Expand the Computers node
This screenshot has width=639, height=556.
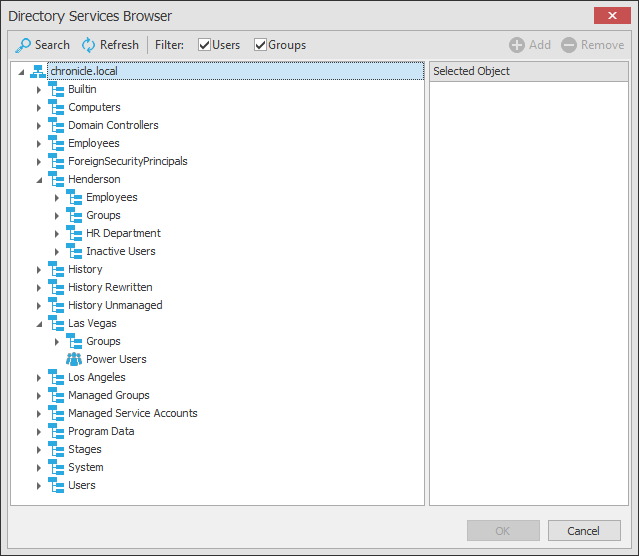[x=39, y=108]
